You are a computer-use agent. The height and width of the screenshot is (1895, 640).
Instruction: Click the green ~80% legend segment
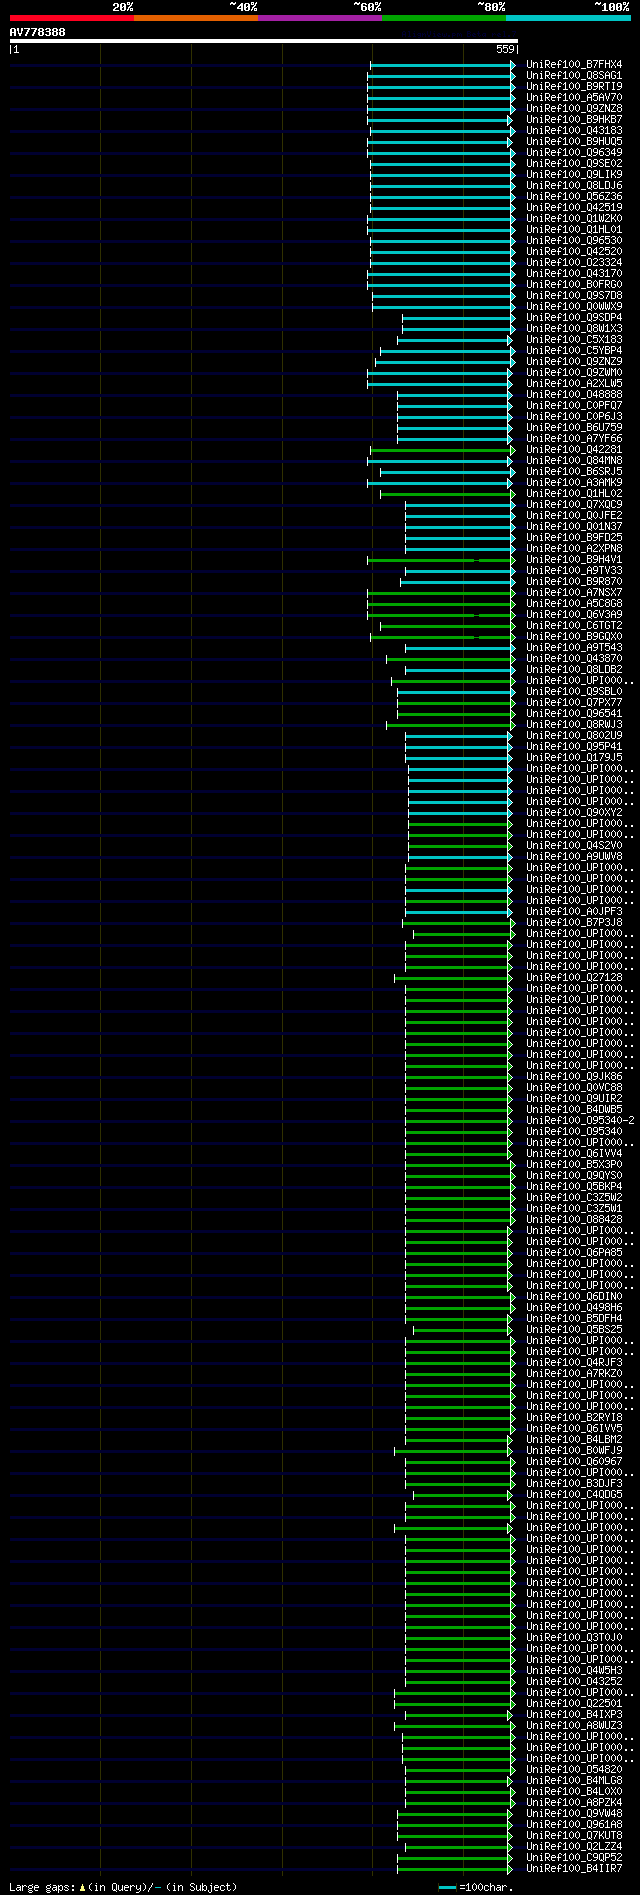(x=444, y=18)
